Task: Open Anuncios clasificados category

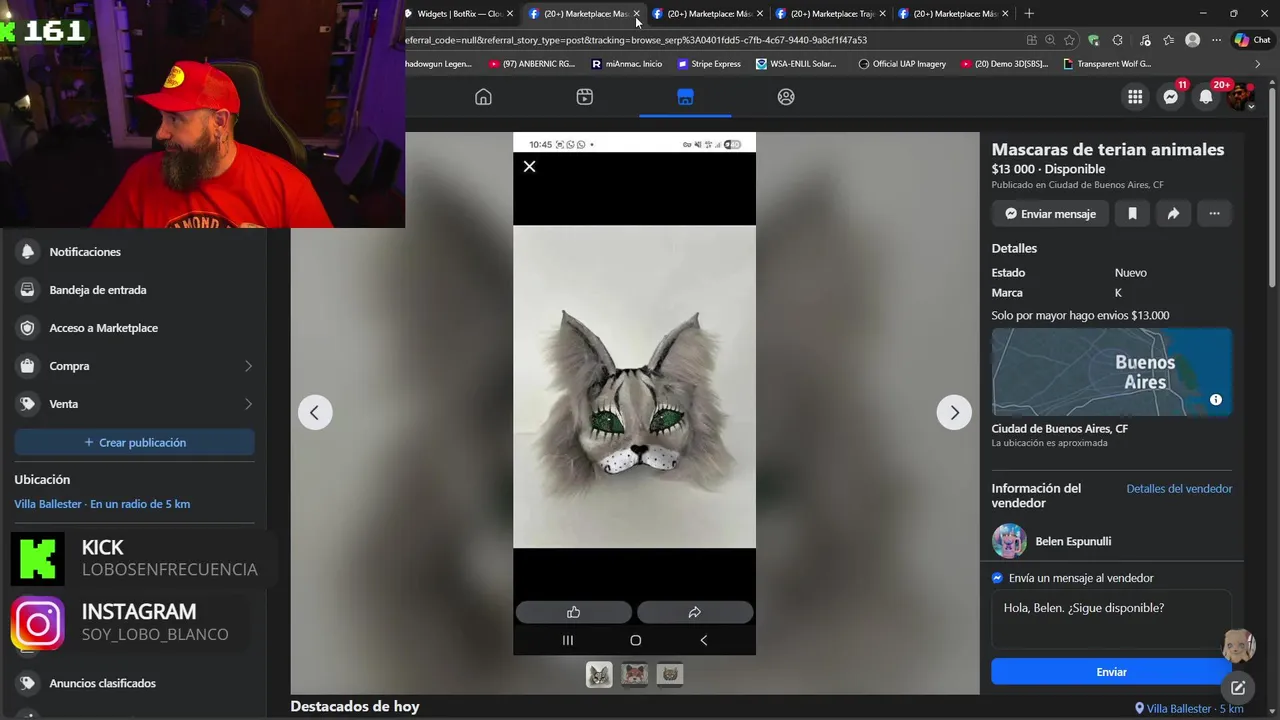Action: point(134,683)
